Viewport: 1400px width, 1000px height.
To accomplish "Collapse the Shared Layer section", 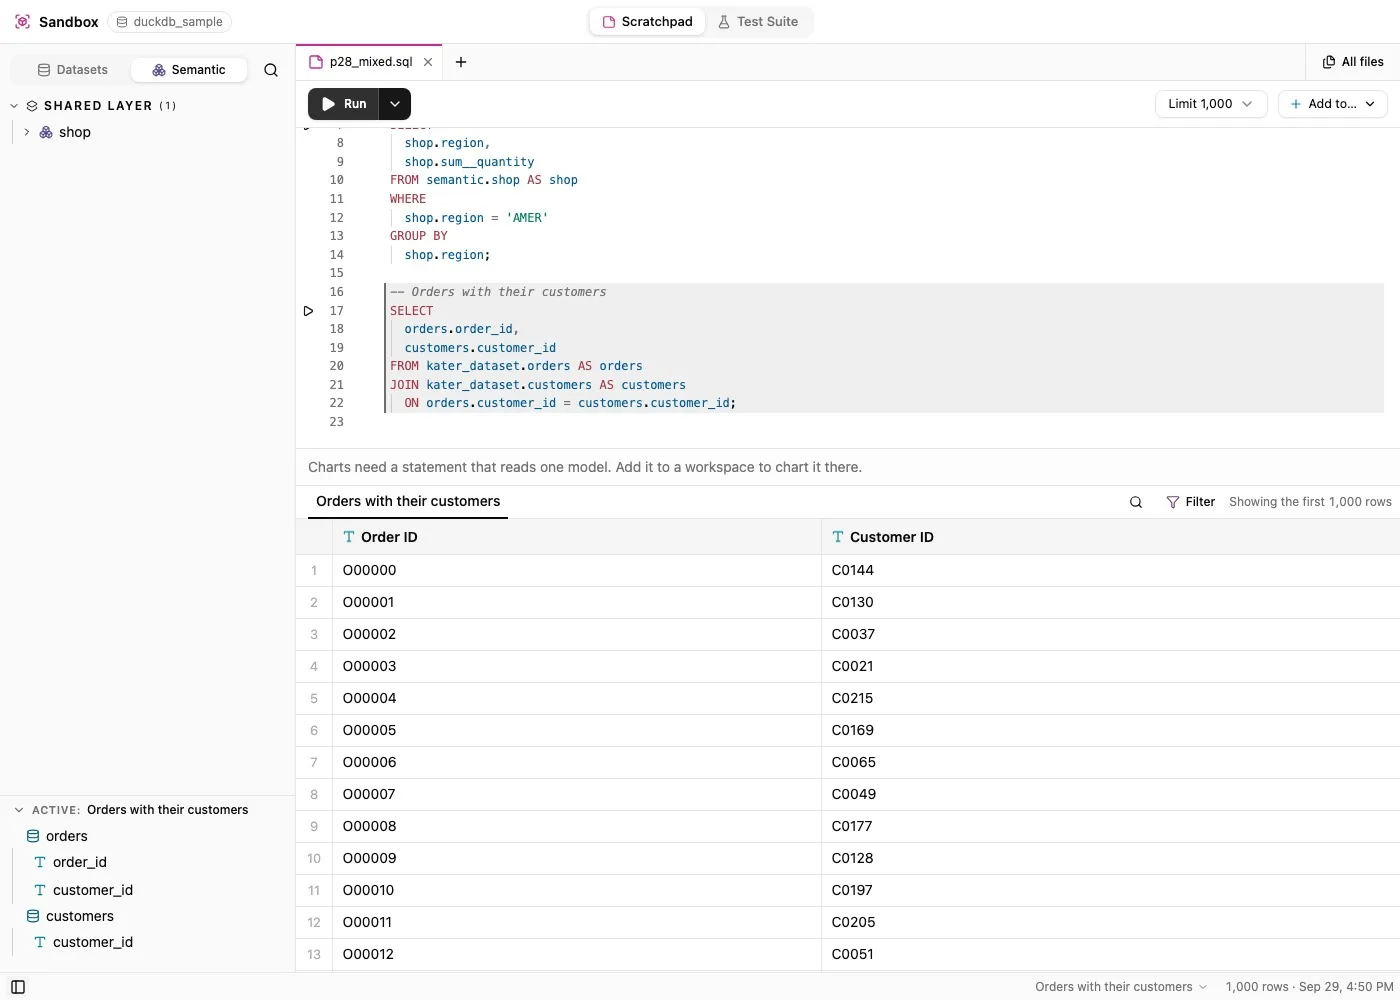I will (15, 106).
